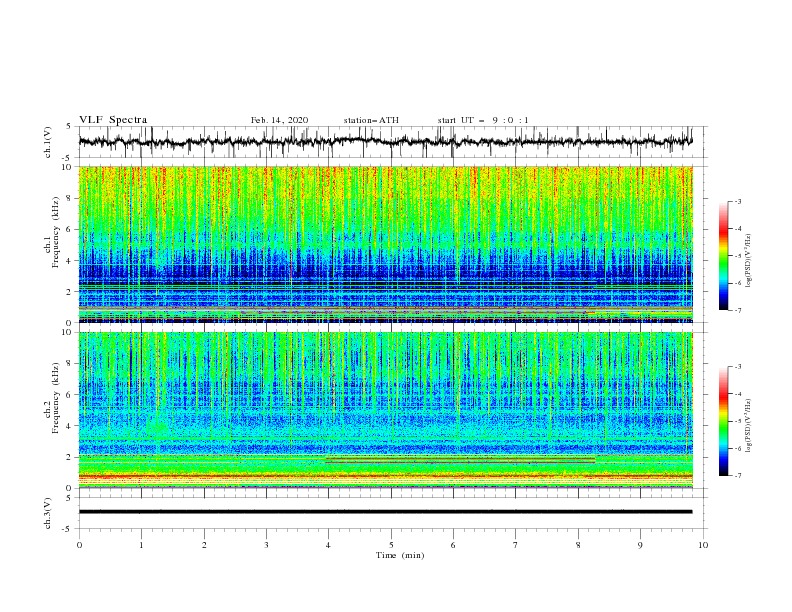Click the ch.1 PSD color scale bar
792x612 pixels.
tap(724, 256)
